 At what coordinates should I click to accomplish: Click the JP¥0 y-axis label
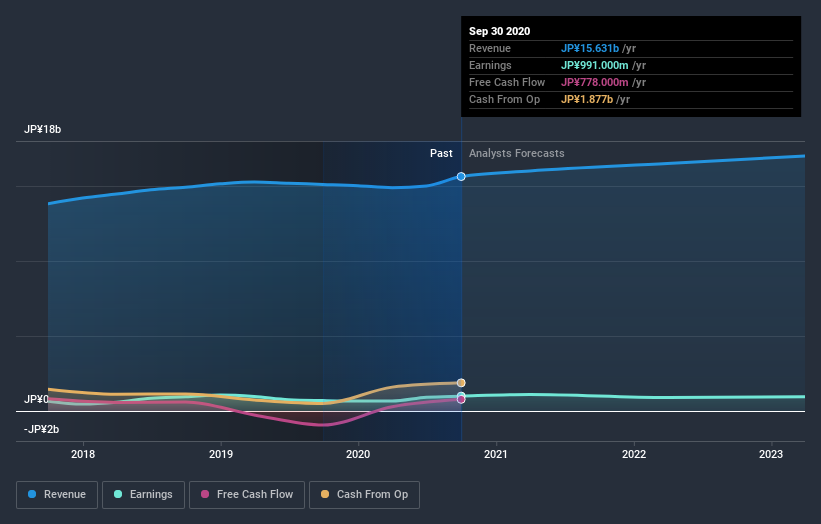pos(36,399)
